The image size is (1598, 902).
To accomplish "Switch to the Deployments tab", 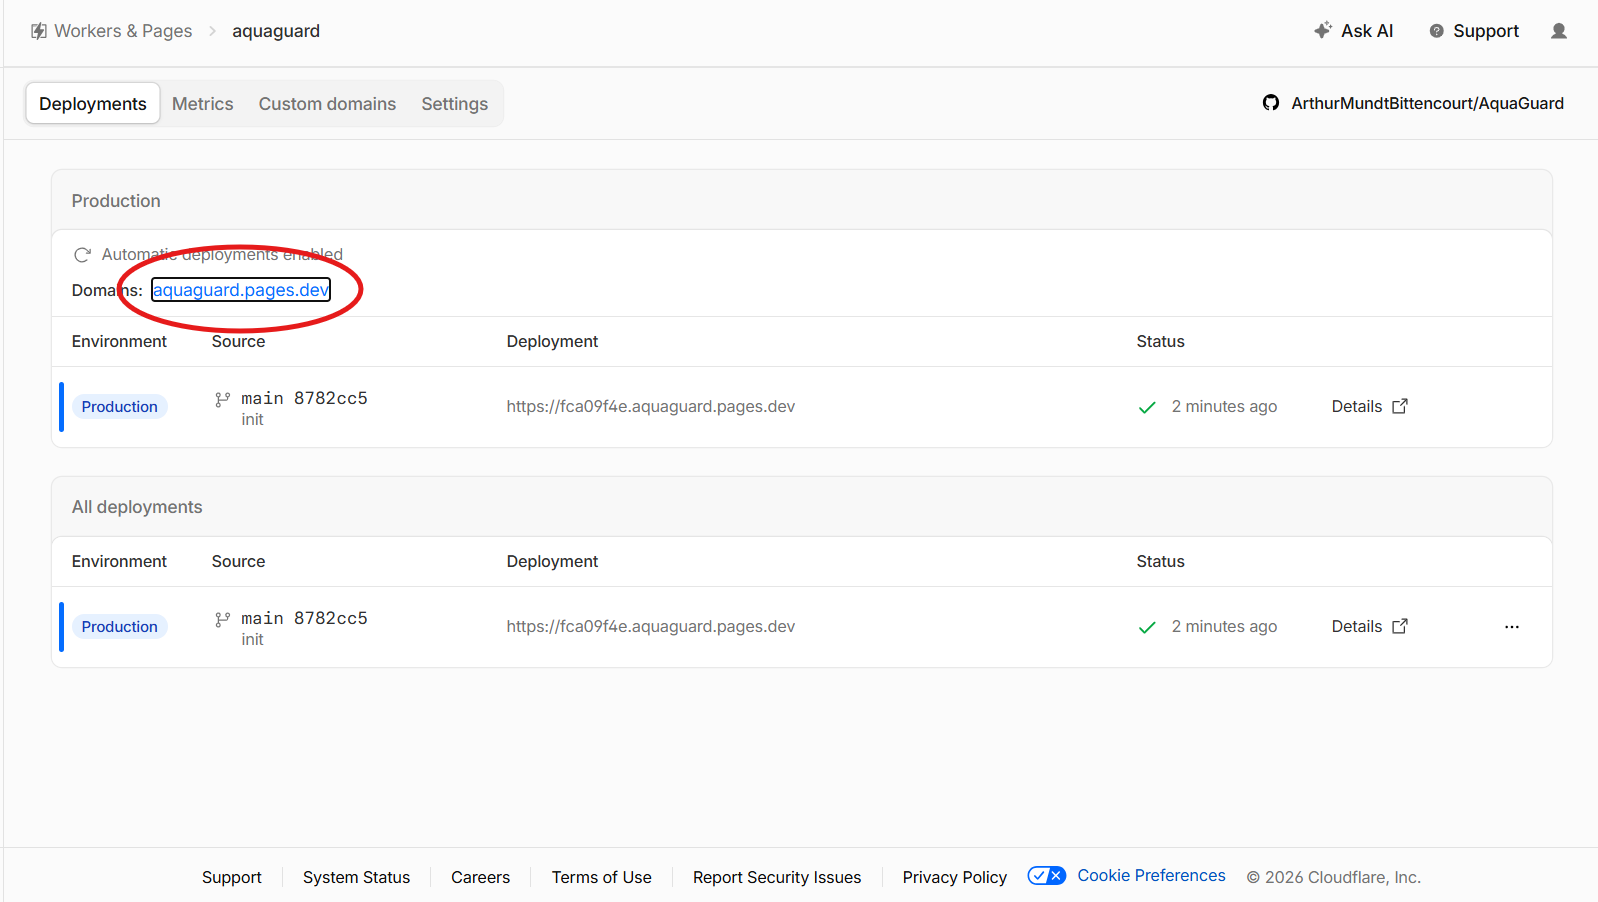I will 93,104.
